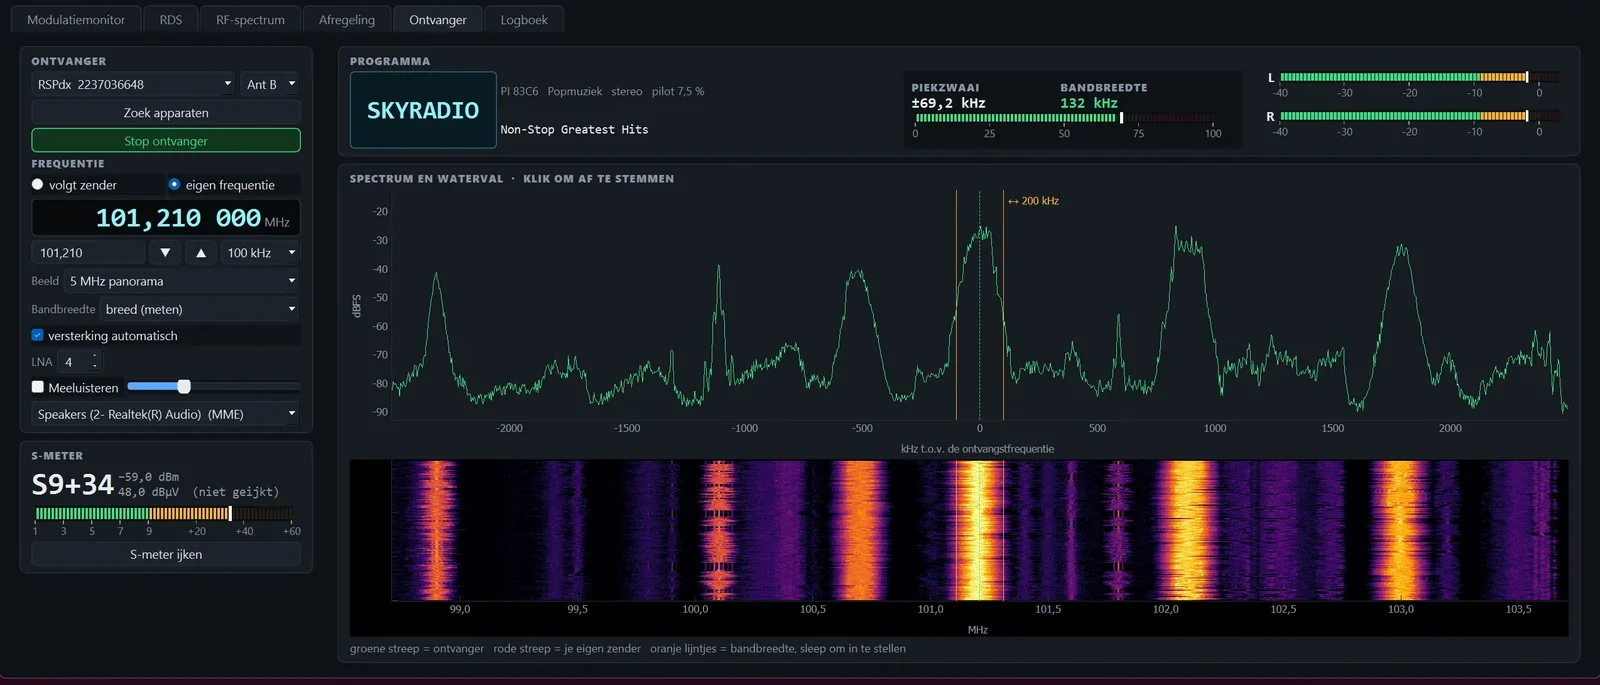This screenshot has height=685, width=1600.
Task: Tune to the spectrum peak near +1000 kHz
Action: coord(1186,244)
